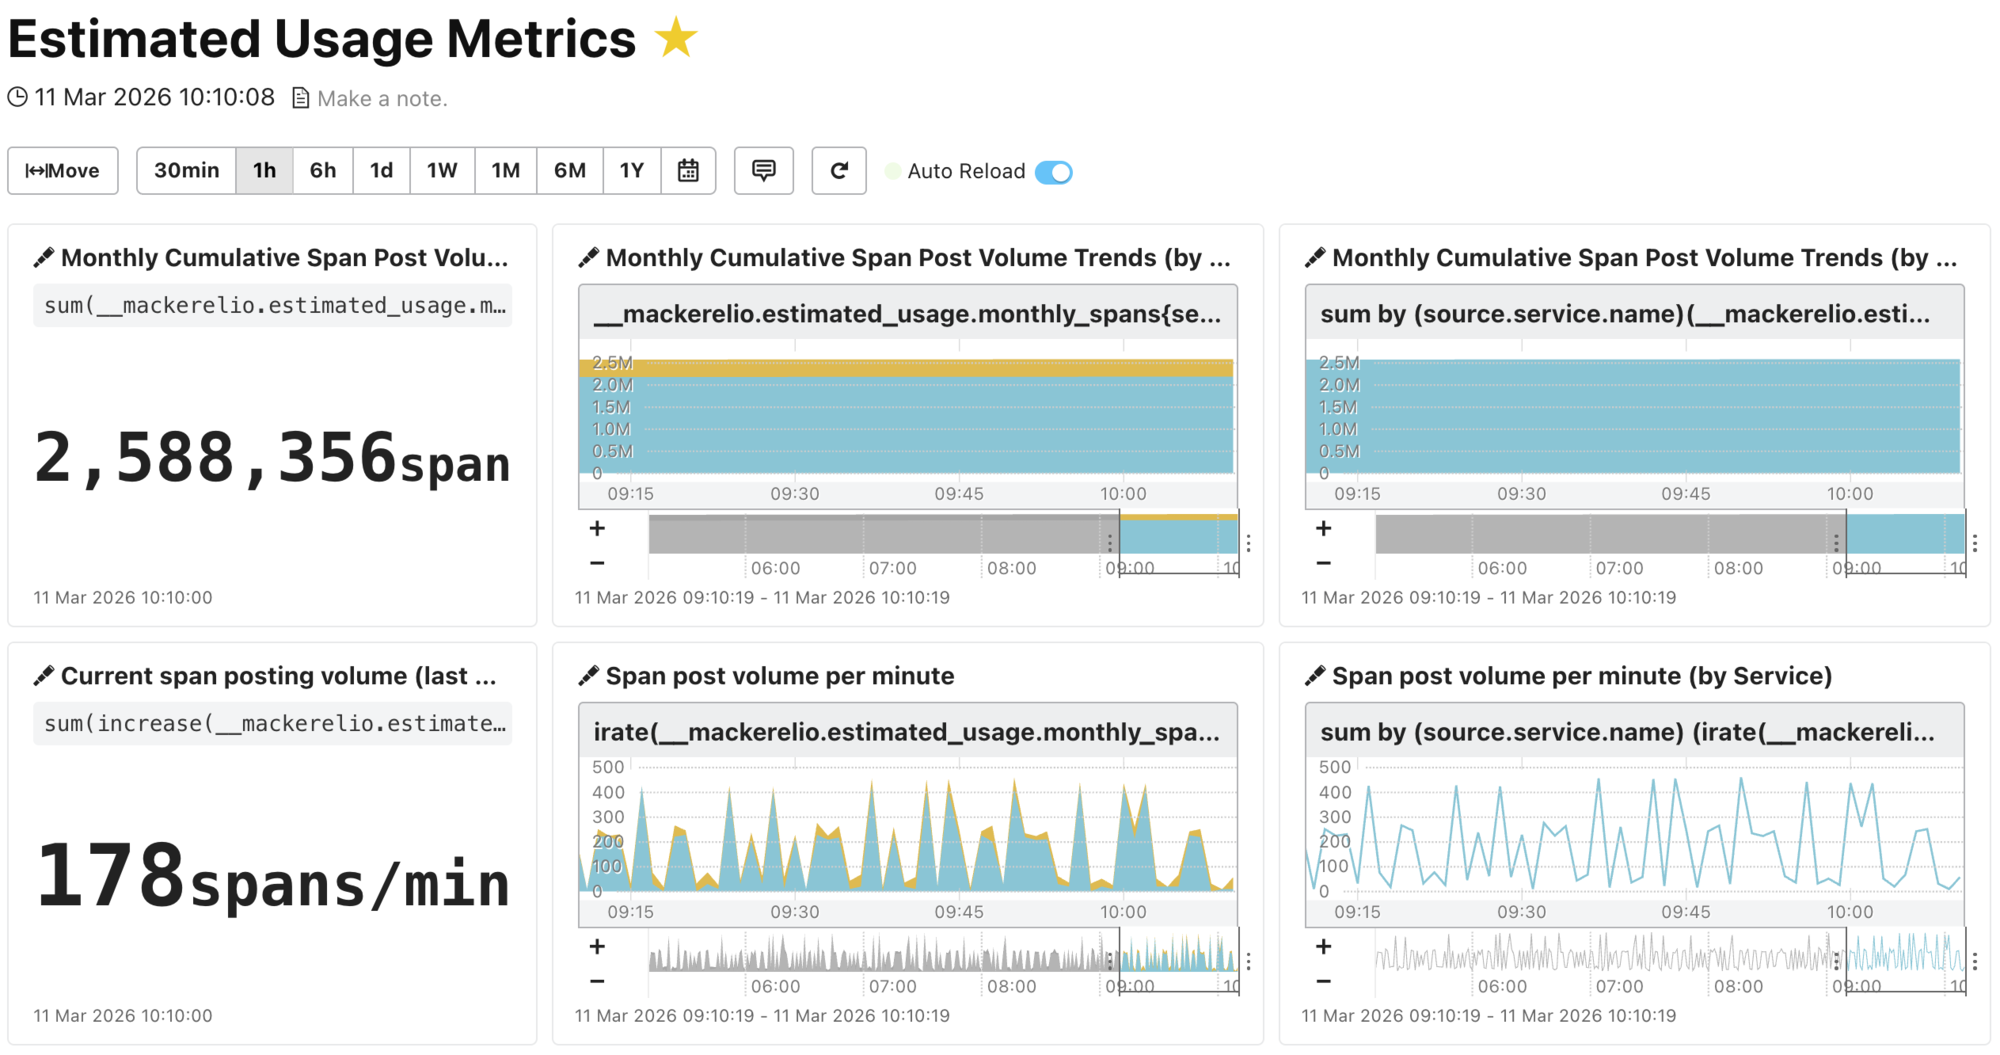This screenshot has width=2000, height=1055.
Task: Zoom out on the Monthly Cumulative Span Post Volume Trends by source.service.name navigator
Action: point(1324,563)
